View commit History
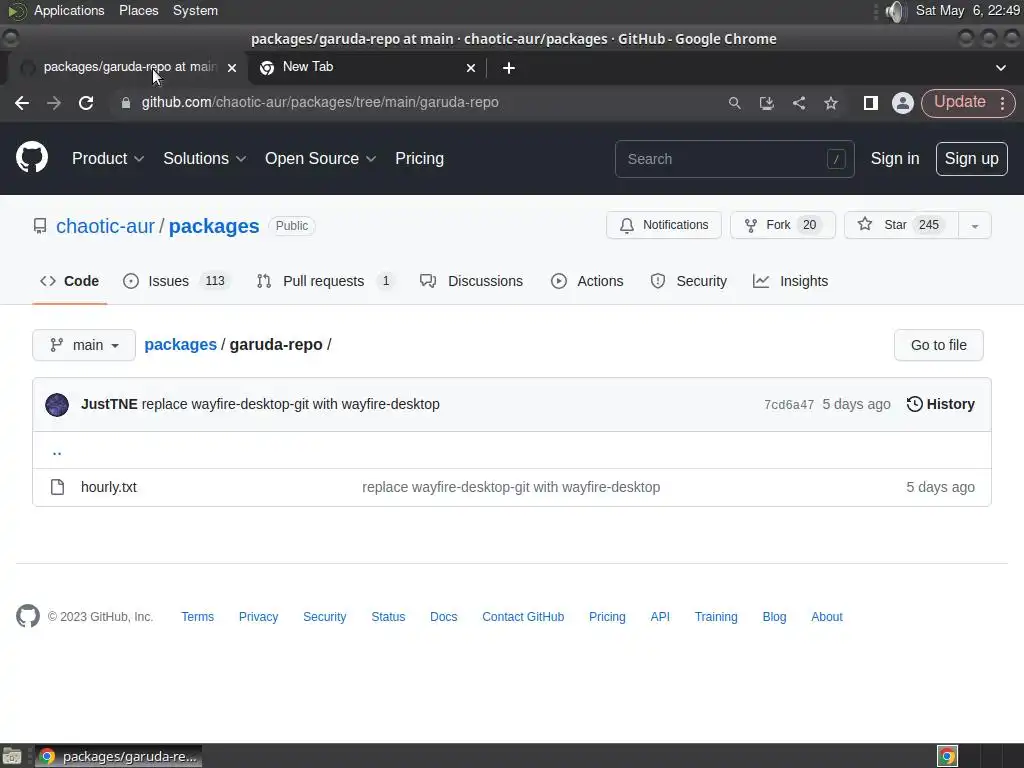Screen dimensions: 1024x768 [940, 404]
